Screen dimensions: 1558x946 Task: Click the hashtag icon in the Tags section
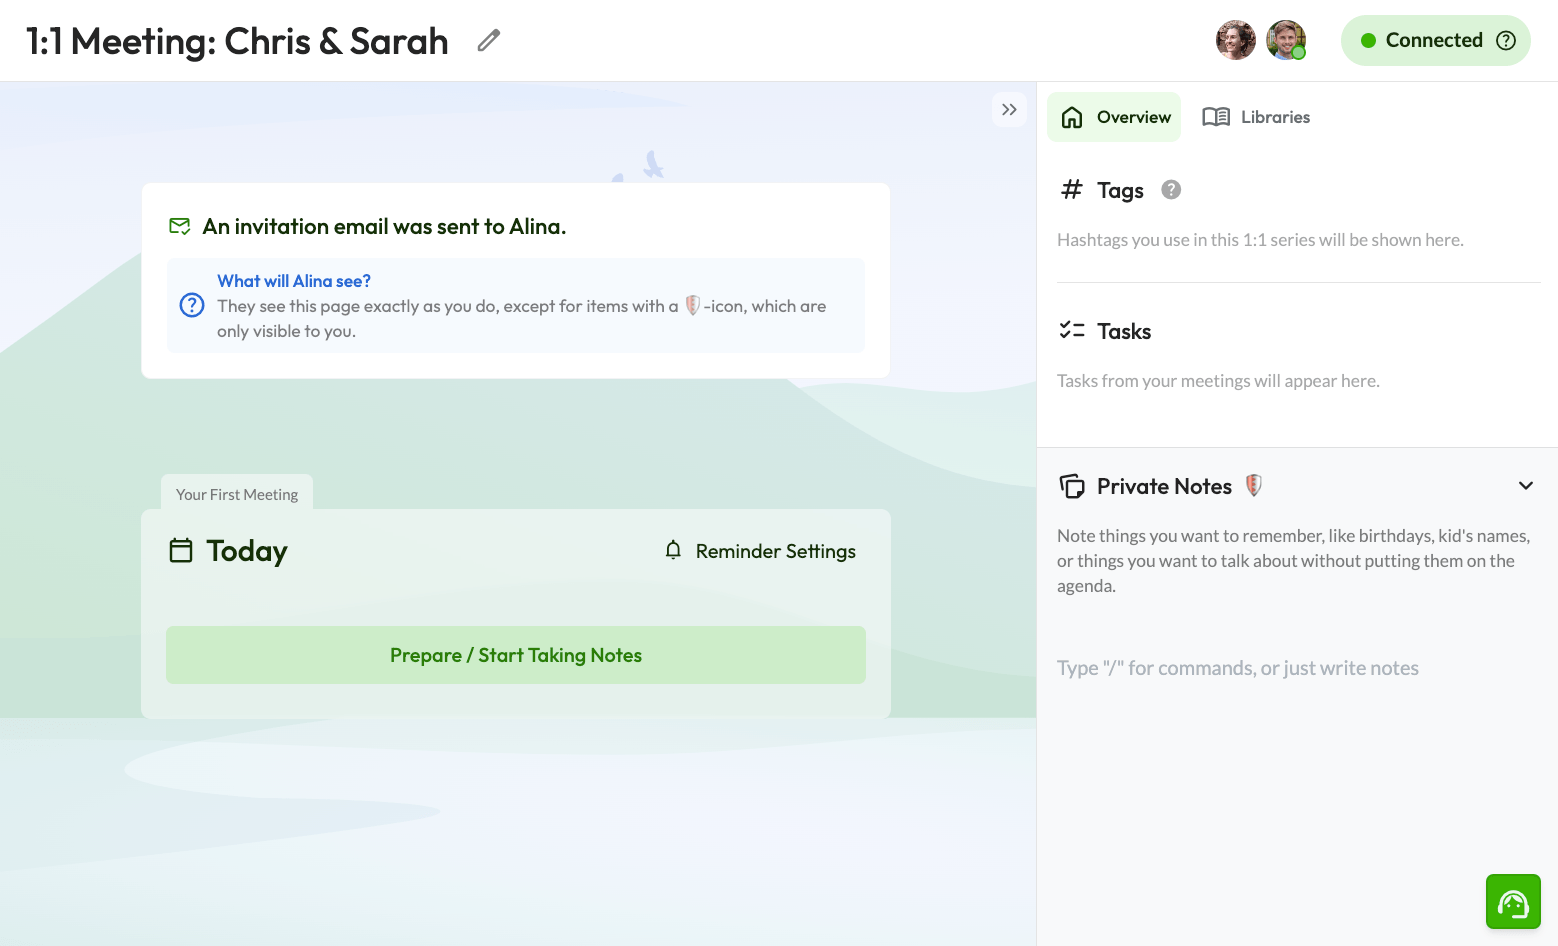coord(1072,189)
